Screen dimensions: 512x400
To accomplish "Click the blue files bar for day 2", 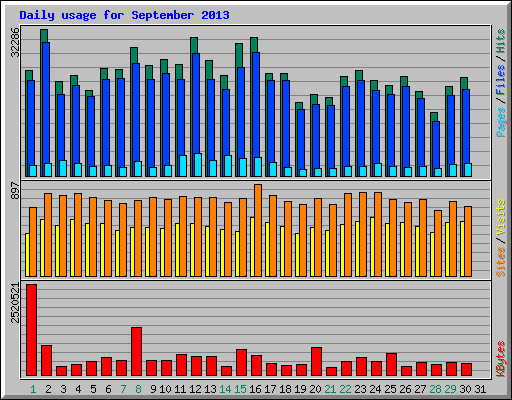I will (46, 103).
